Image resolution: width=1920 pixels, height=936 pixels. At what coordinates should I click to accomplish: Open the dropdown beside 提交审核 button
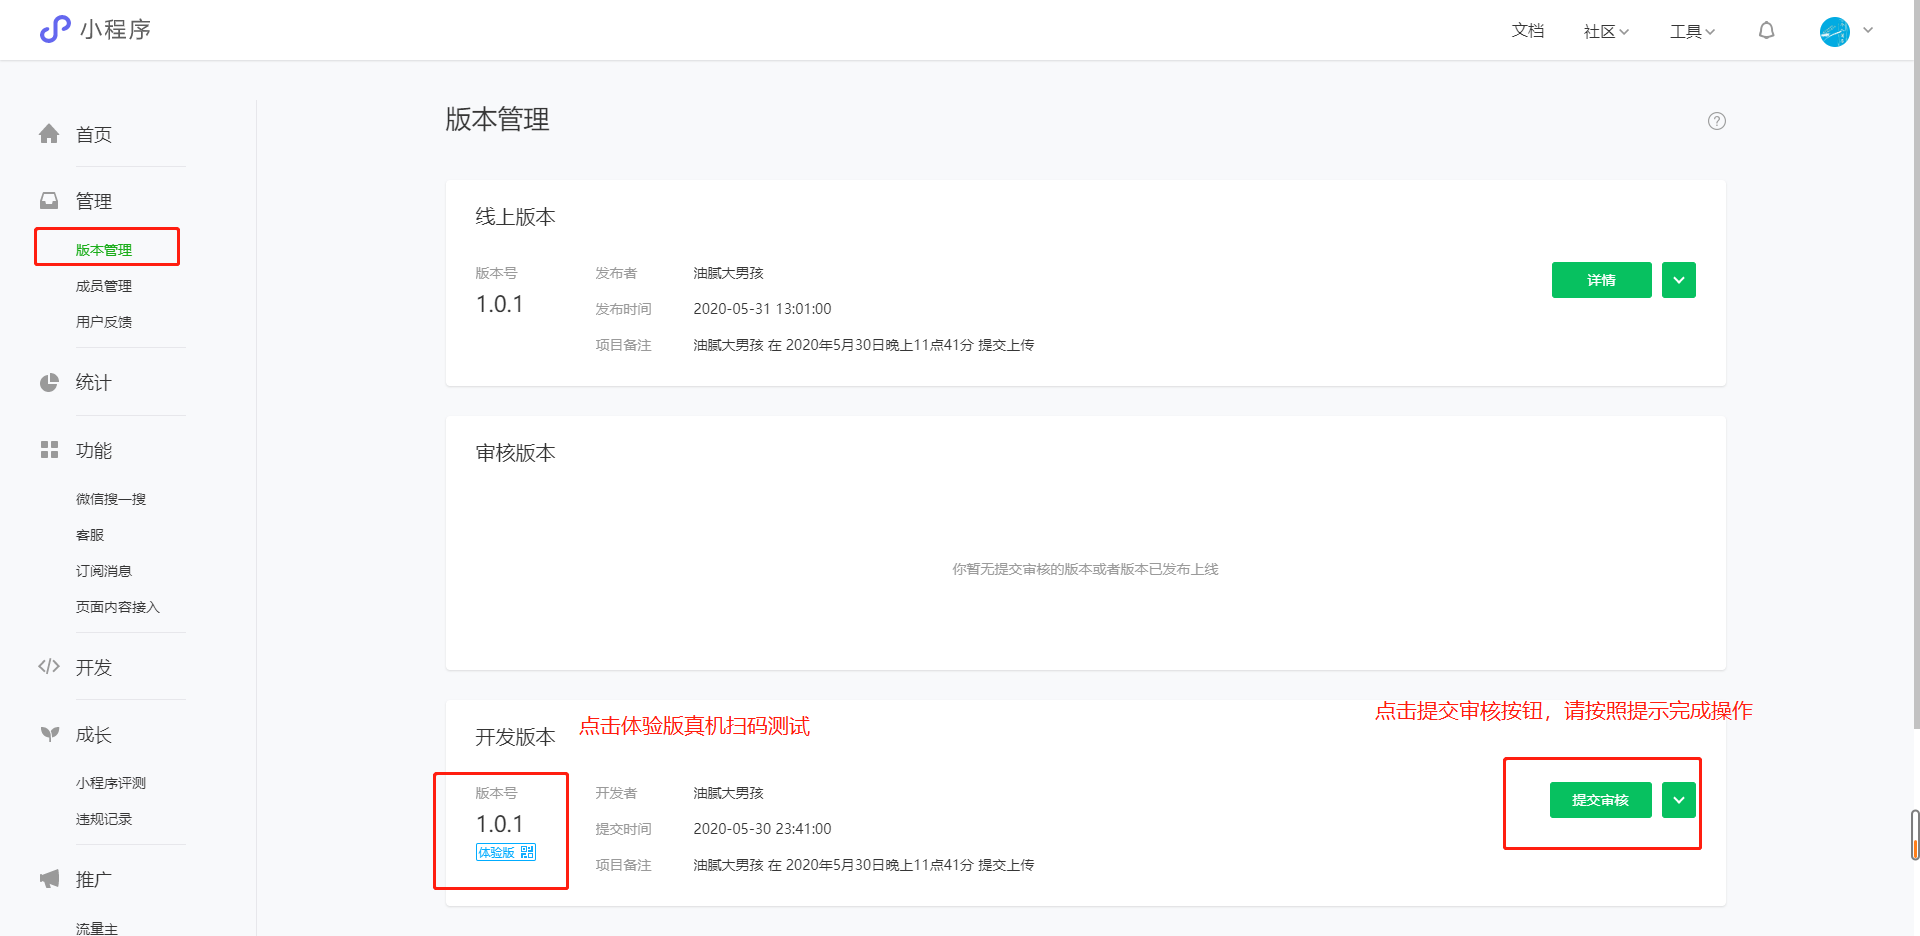point(1678,800)
